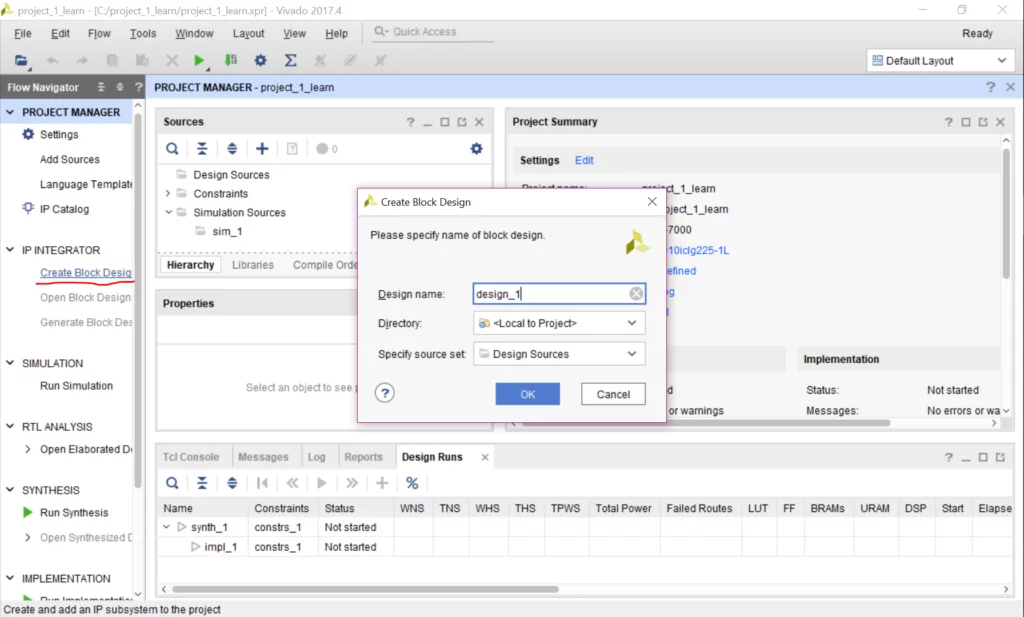Click the Add Sources plus icon
The height and width of the screenshot is (617, 1024).
pos(262,149)
